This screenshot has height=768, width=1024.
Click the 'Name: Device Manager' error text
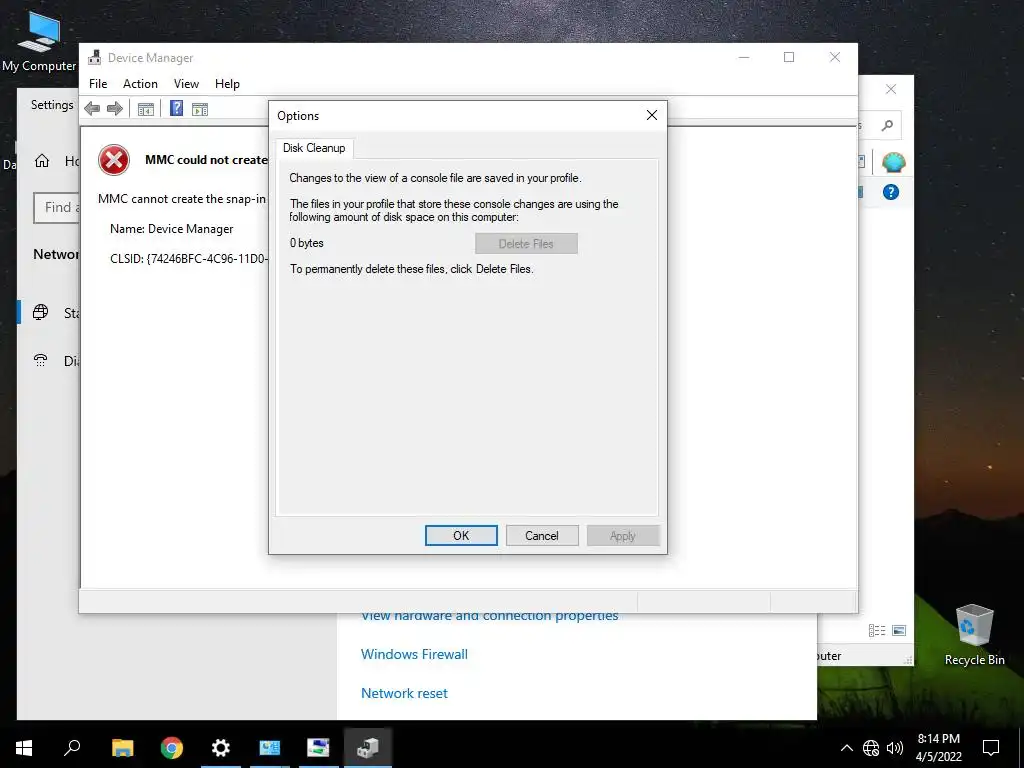click(x=172, y=229)
